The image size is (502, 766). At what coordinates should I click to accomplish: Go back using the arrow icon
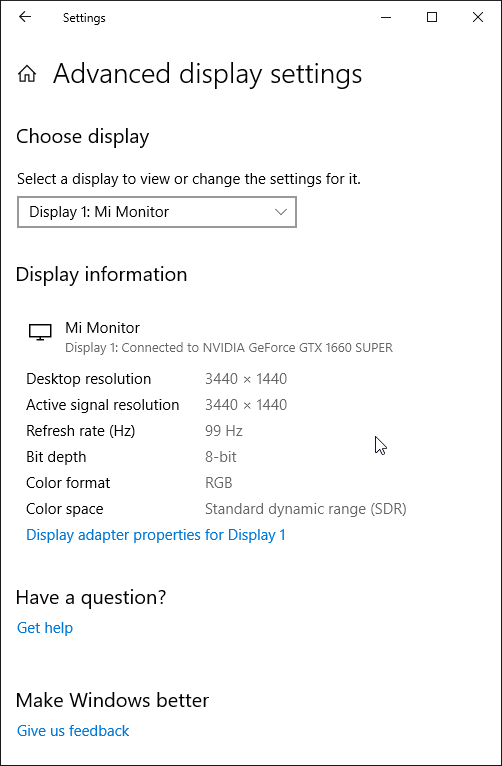[24, 17]
